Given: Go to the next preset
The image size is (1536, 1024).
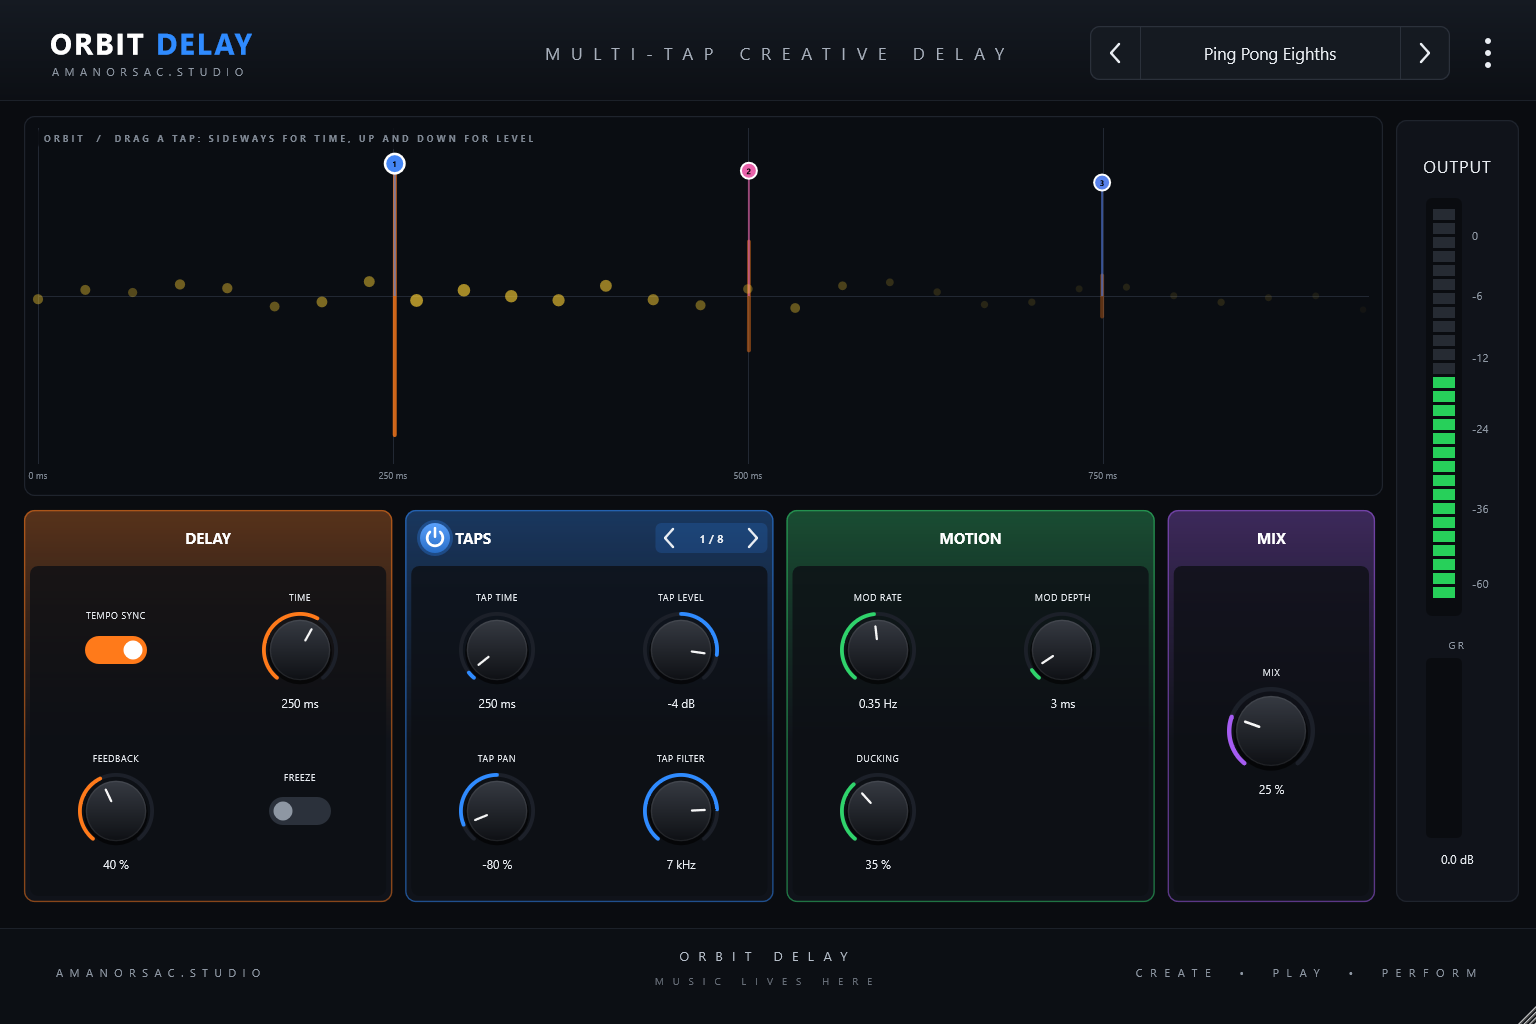Looking at the screenshot, I should pyautogui.click(x=1424, y=53).
